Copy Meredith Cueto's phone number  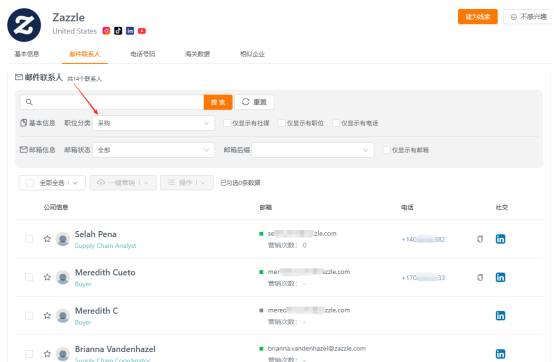pyautogui.click(x=480, y=277)
